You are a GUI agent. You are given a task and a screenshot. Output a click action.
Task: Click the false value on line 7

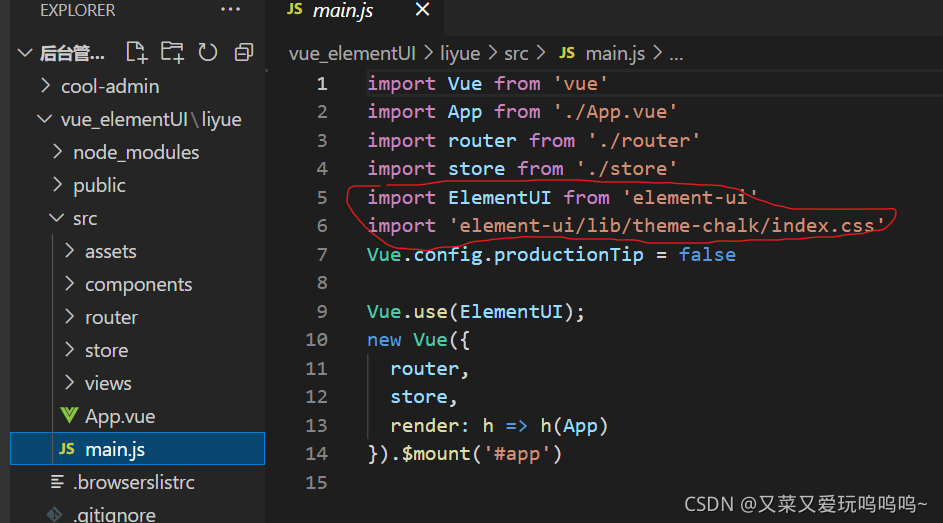tap(707, 255)
